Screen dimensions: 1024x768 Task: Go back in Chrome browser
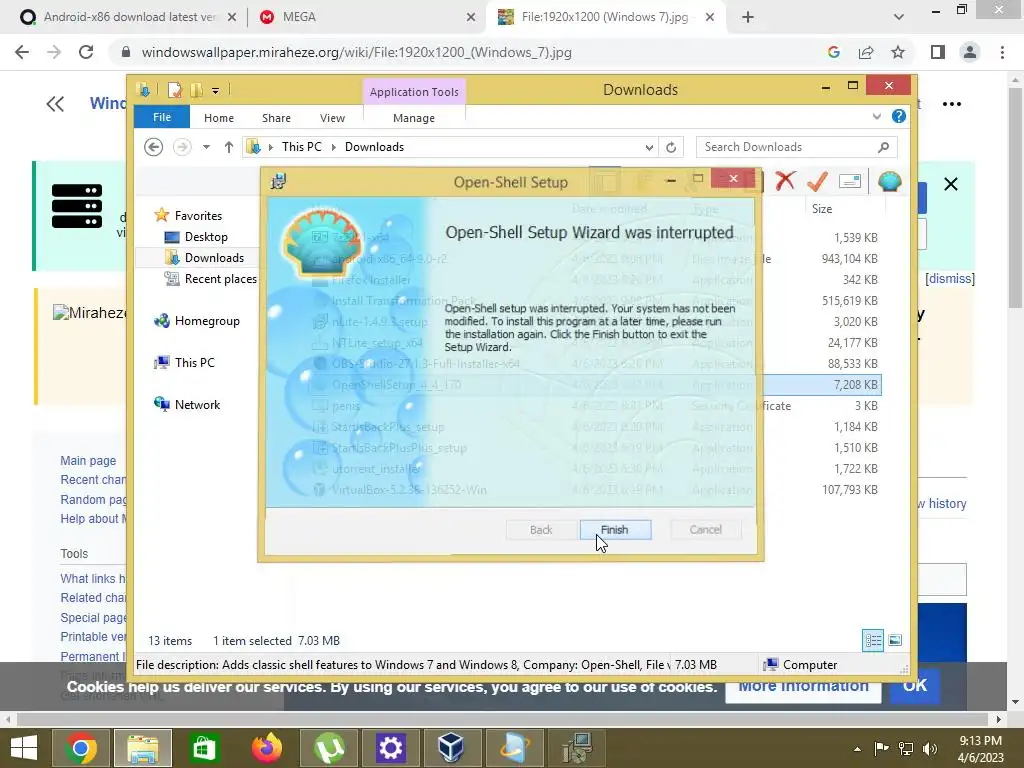(x=22, y=52)
